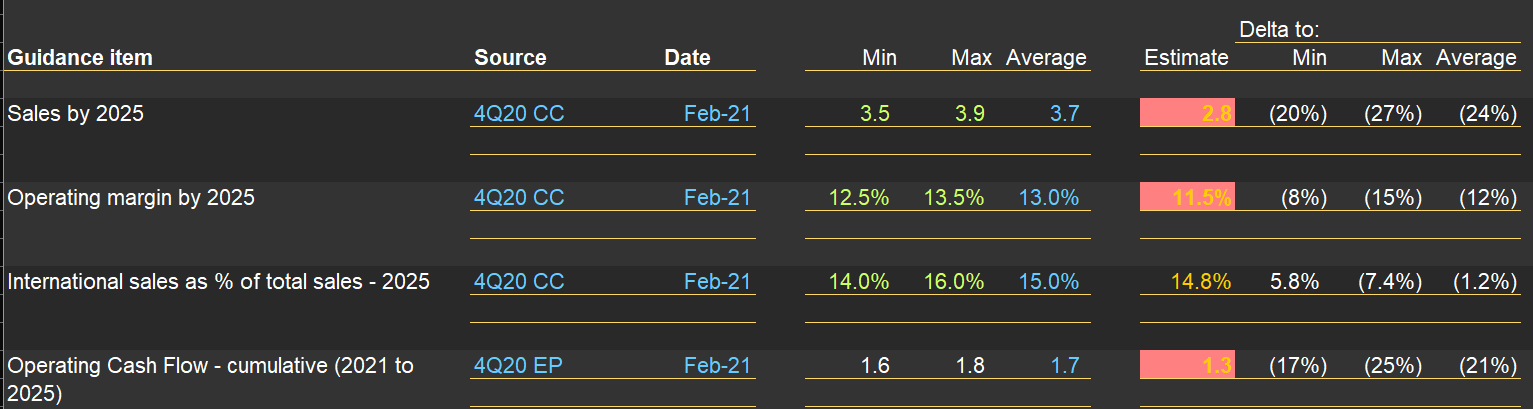Open 4Q20 CC source for Operating margin
Image resolution: width=1533 pixels, height=409 pixels.
[518, 198]
